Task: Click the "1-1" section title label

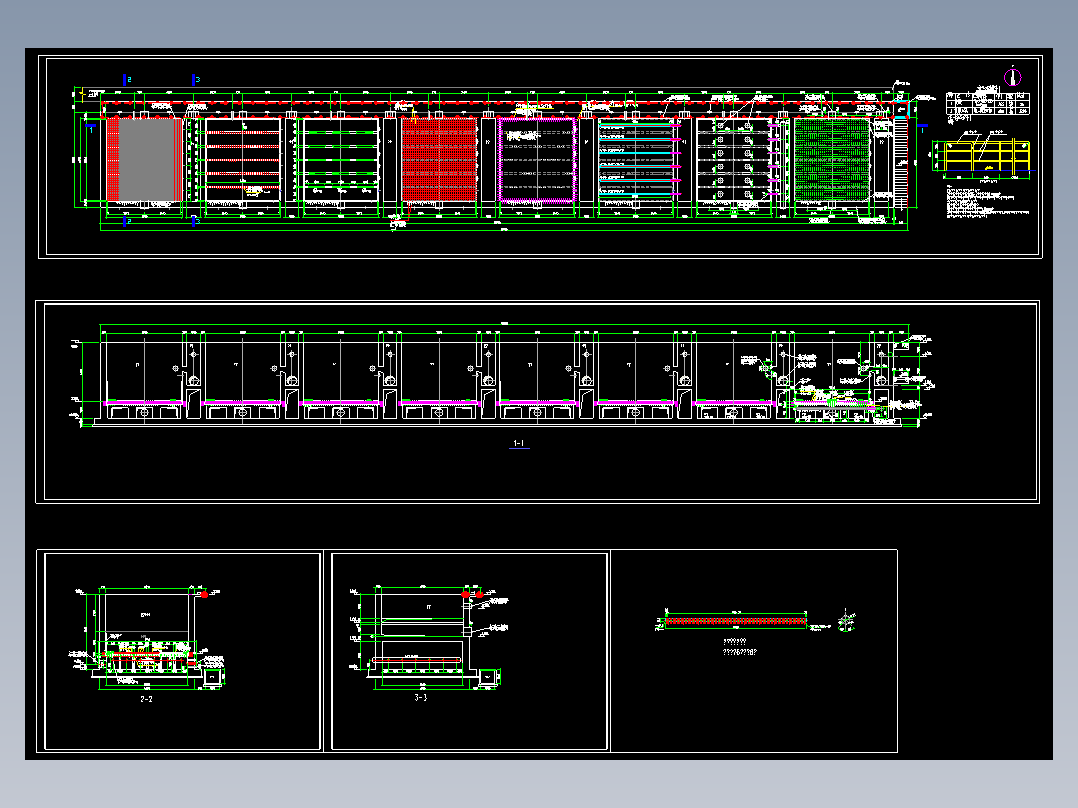Action: tap(519, 444)
